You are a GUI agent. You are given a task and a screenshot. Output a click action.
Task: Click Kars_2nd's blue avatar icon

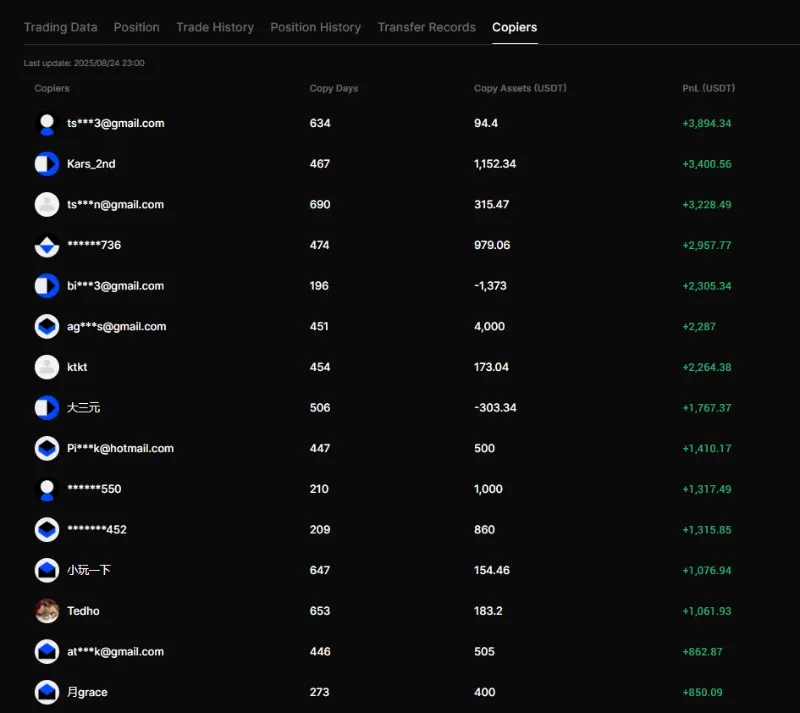click(47, 164)
